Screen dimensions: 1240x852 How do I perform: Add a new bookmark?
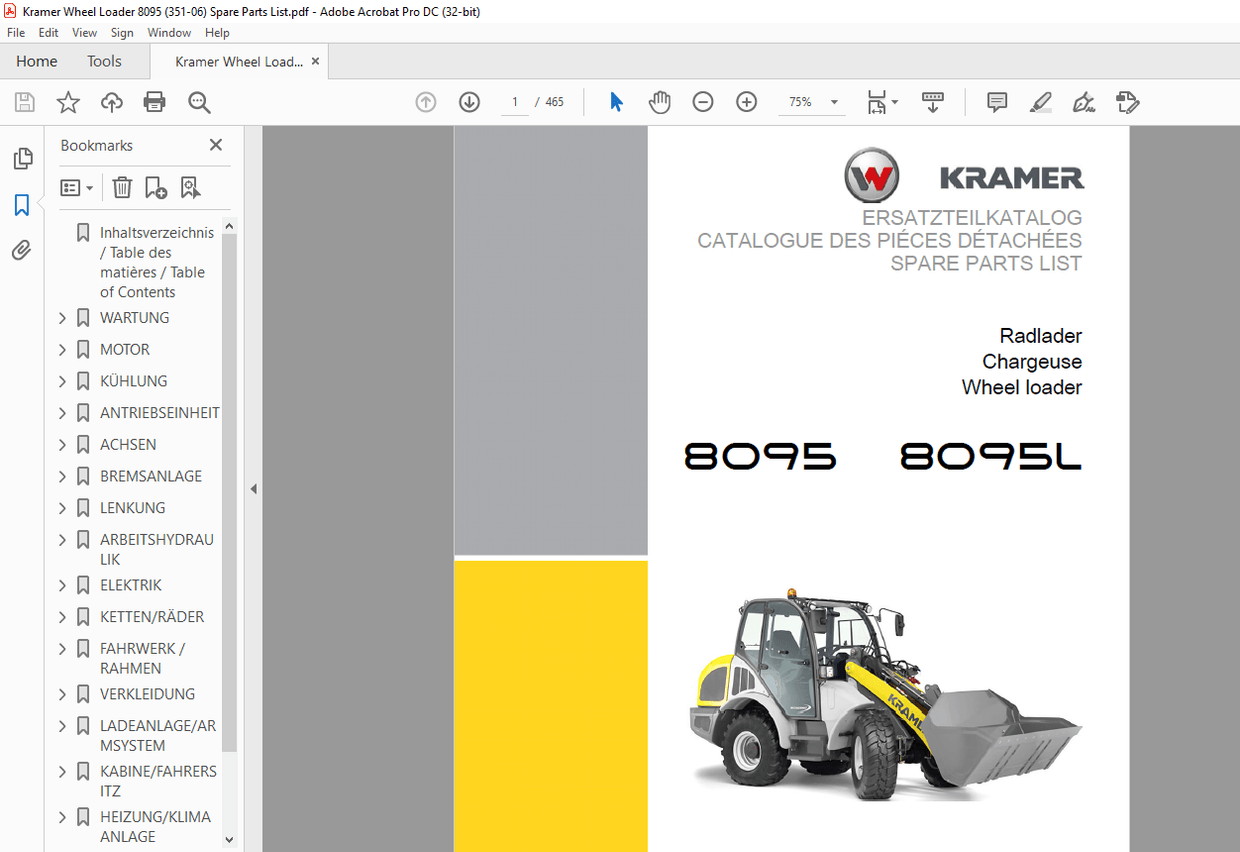pos(154,187)
